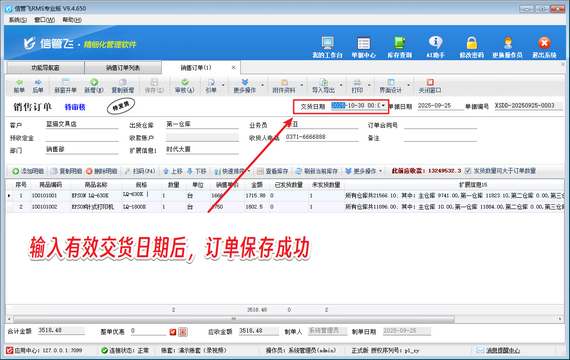
Task: Switch to 功能导航窗 tab
Action: pos(45,68)
